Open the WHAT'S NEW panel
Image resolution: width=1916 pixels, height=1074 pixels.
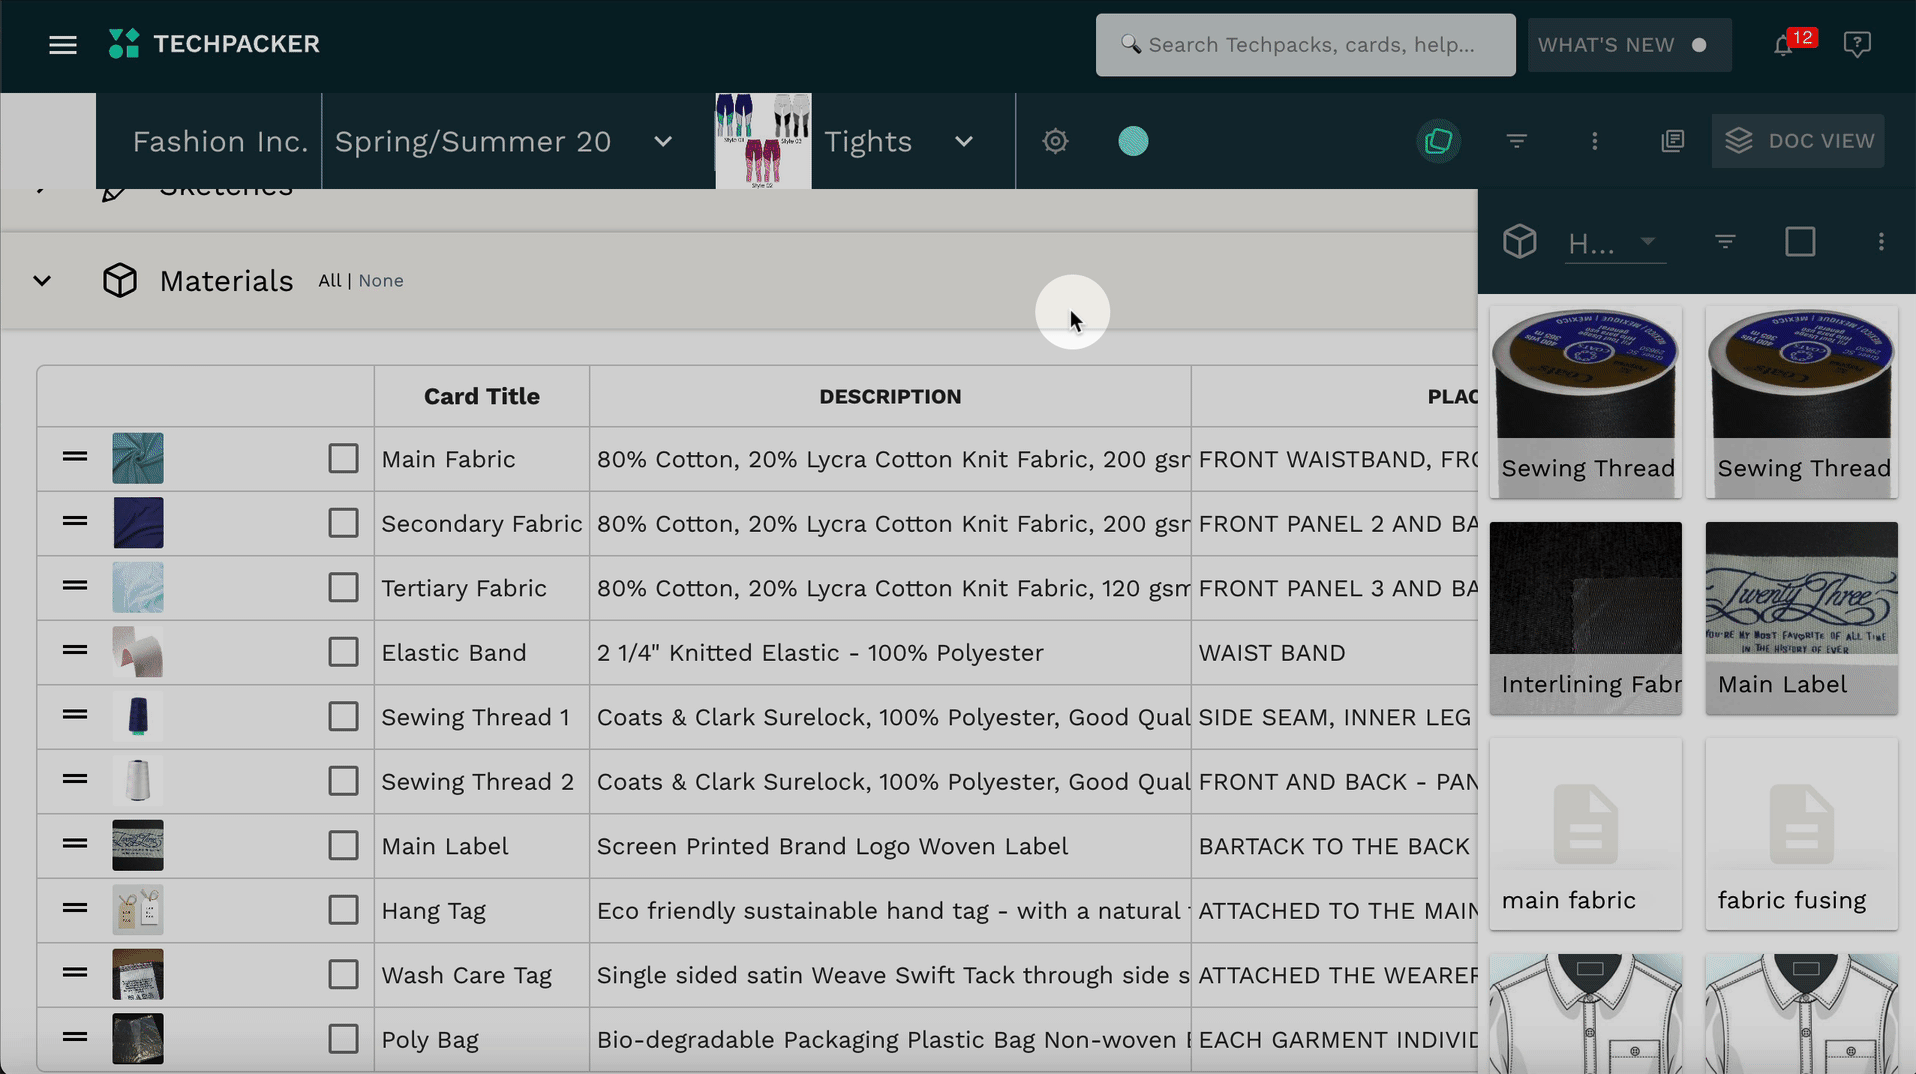pos(1629,45)
